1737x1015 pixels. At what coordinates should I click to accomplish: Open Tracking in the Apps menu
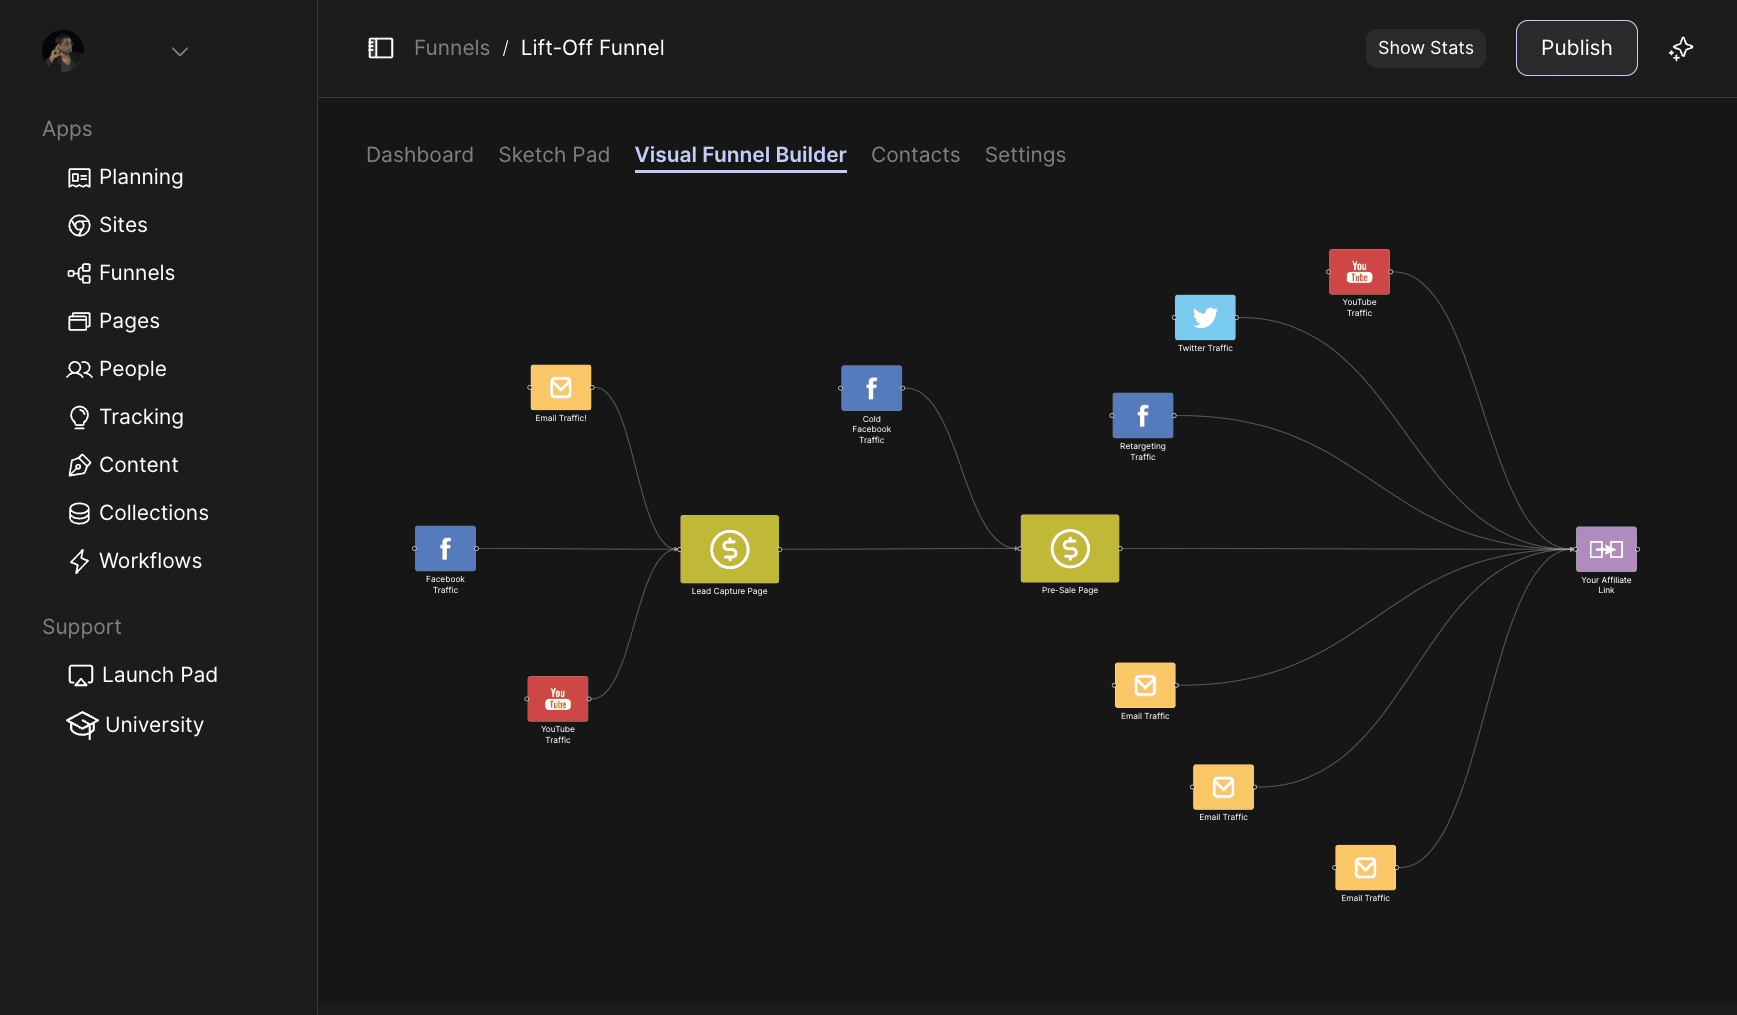(141, 417)
